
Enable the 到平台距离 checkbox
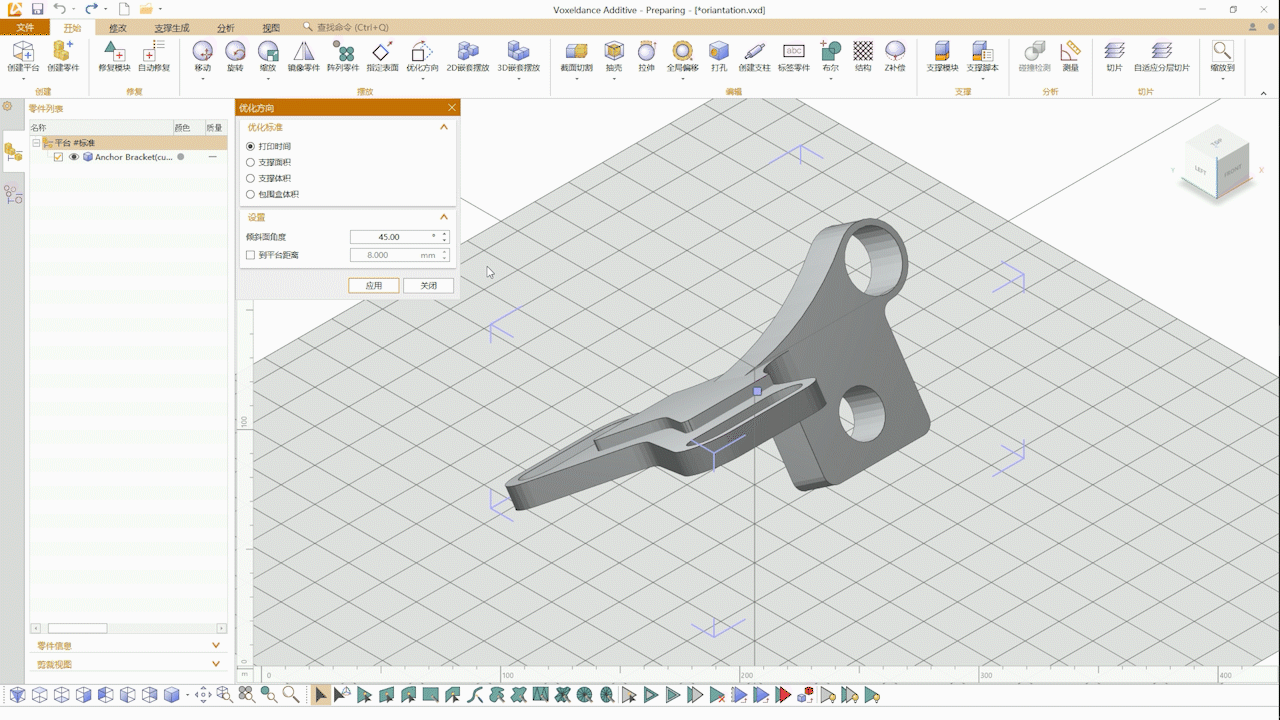[x=251, y=255]
